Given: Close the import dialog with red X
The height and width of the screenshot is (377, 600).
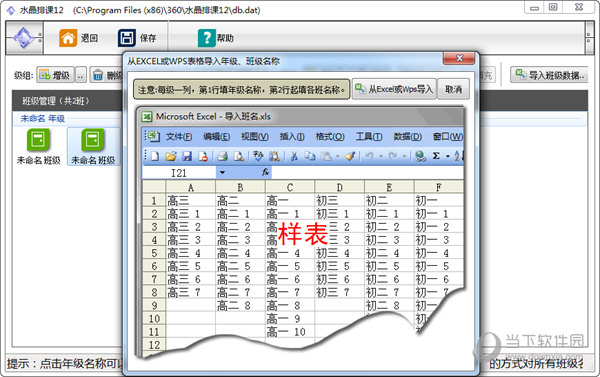Looking at the screenshot, I should pyautogui.click(x=459, y=58).
